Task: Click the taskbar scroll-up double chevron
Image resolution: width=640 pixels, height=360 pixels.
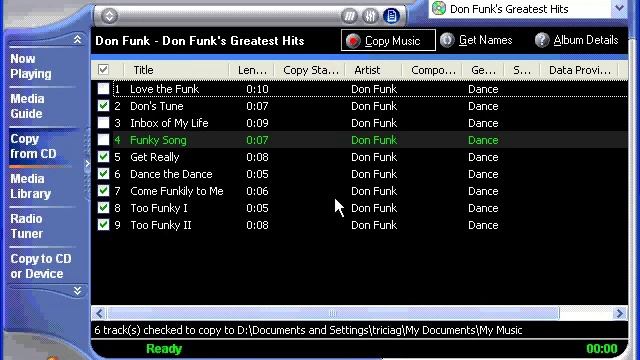Action: click(x=77, y=39)
